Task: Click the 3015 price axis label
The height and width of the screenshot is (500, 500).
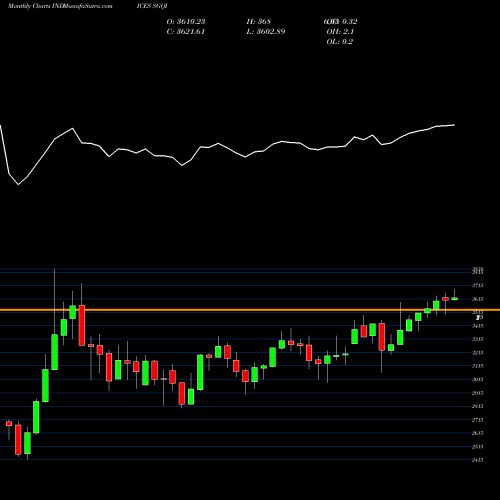Action: point(478,379)
